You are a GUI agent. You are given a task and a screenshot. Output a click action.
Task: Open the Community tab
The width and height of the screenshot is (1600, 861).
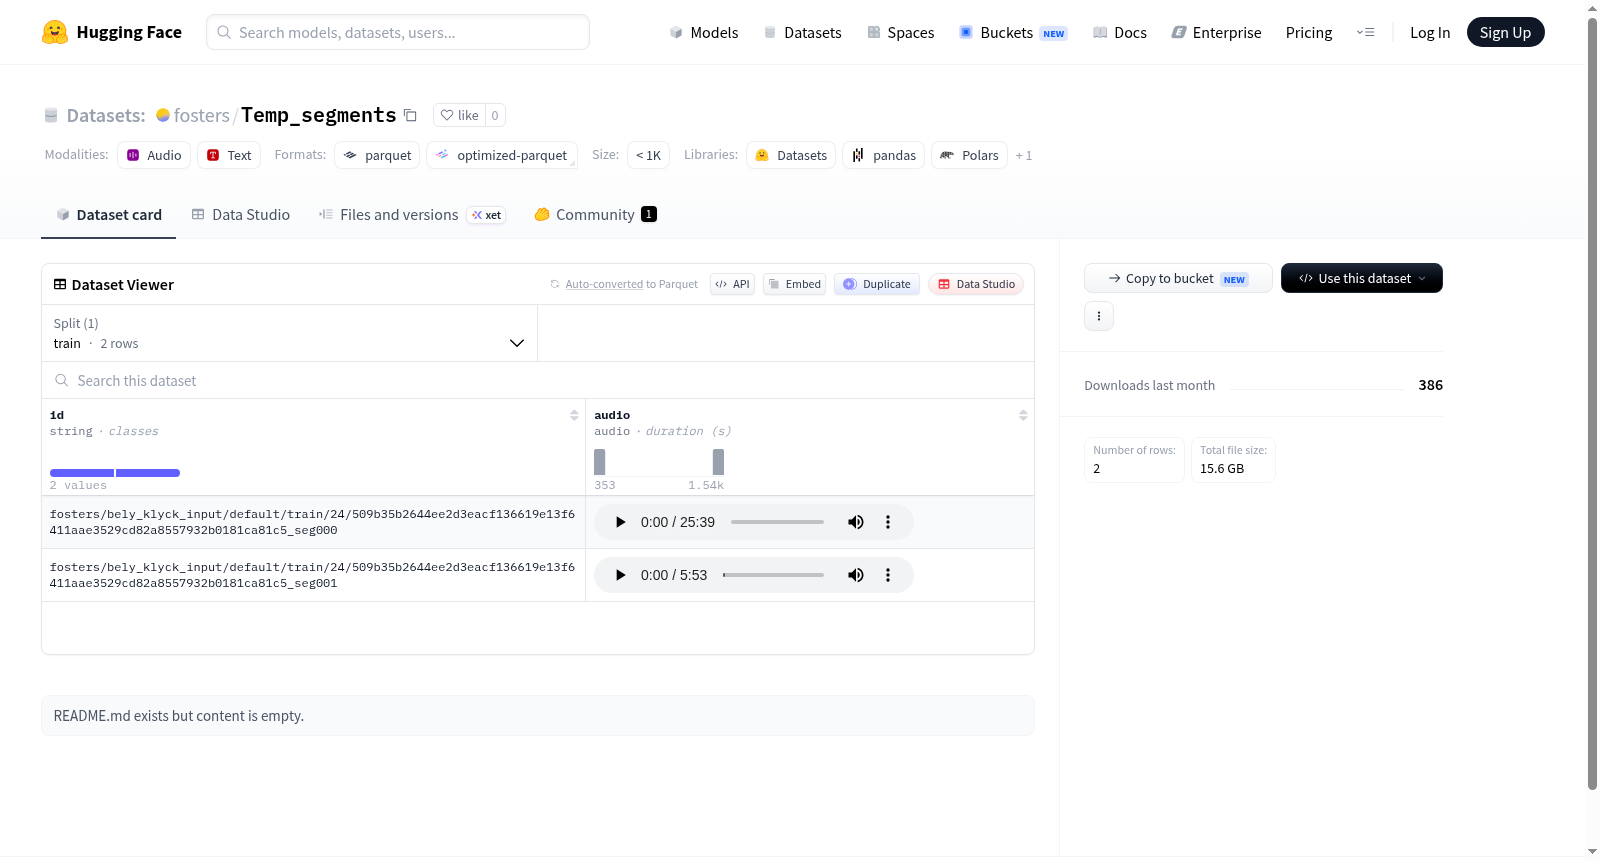click(x=595, y=215)
